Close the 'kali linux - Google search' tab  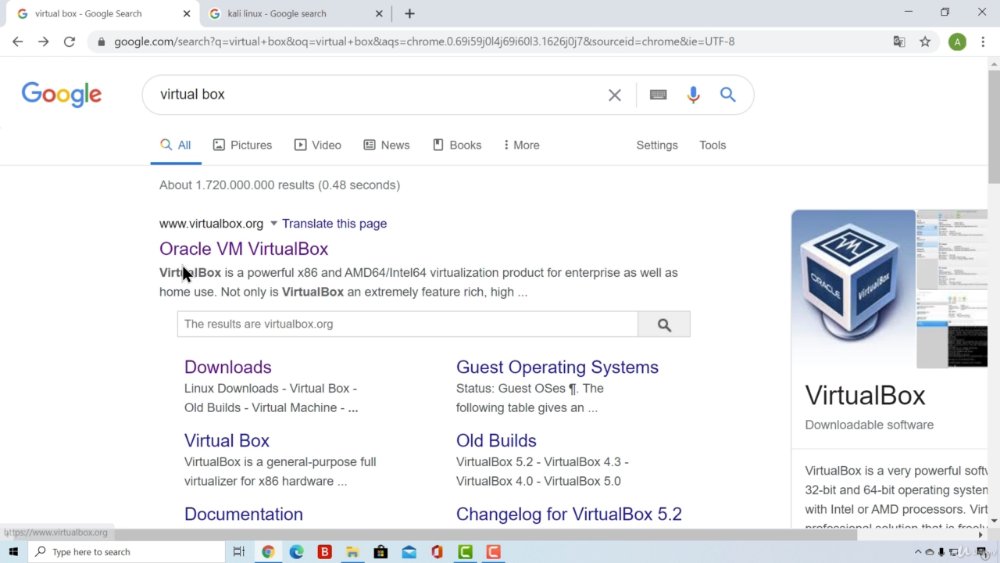click(x=379, y=13)
